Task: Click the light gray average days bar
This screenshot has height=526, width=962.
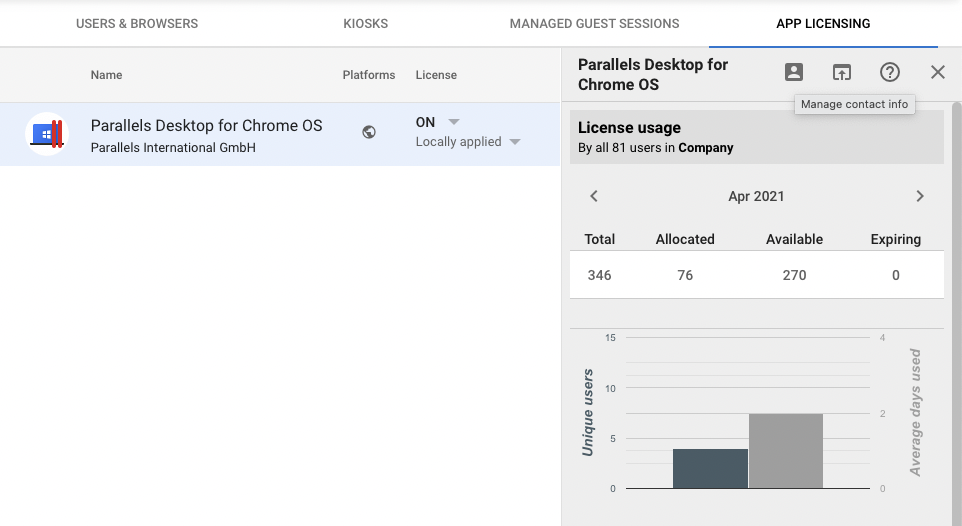Action: pyautogui.click(x=786, y=451)
